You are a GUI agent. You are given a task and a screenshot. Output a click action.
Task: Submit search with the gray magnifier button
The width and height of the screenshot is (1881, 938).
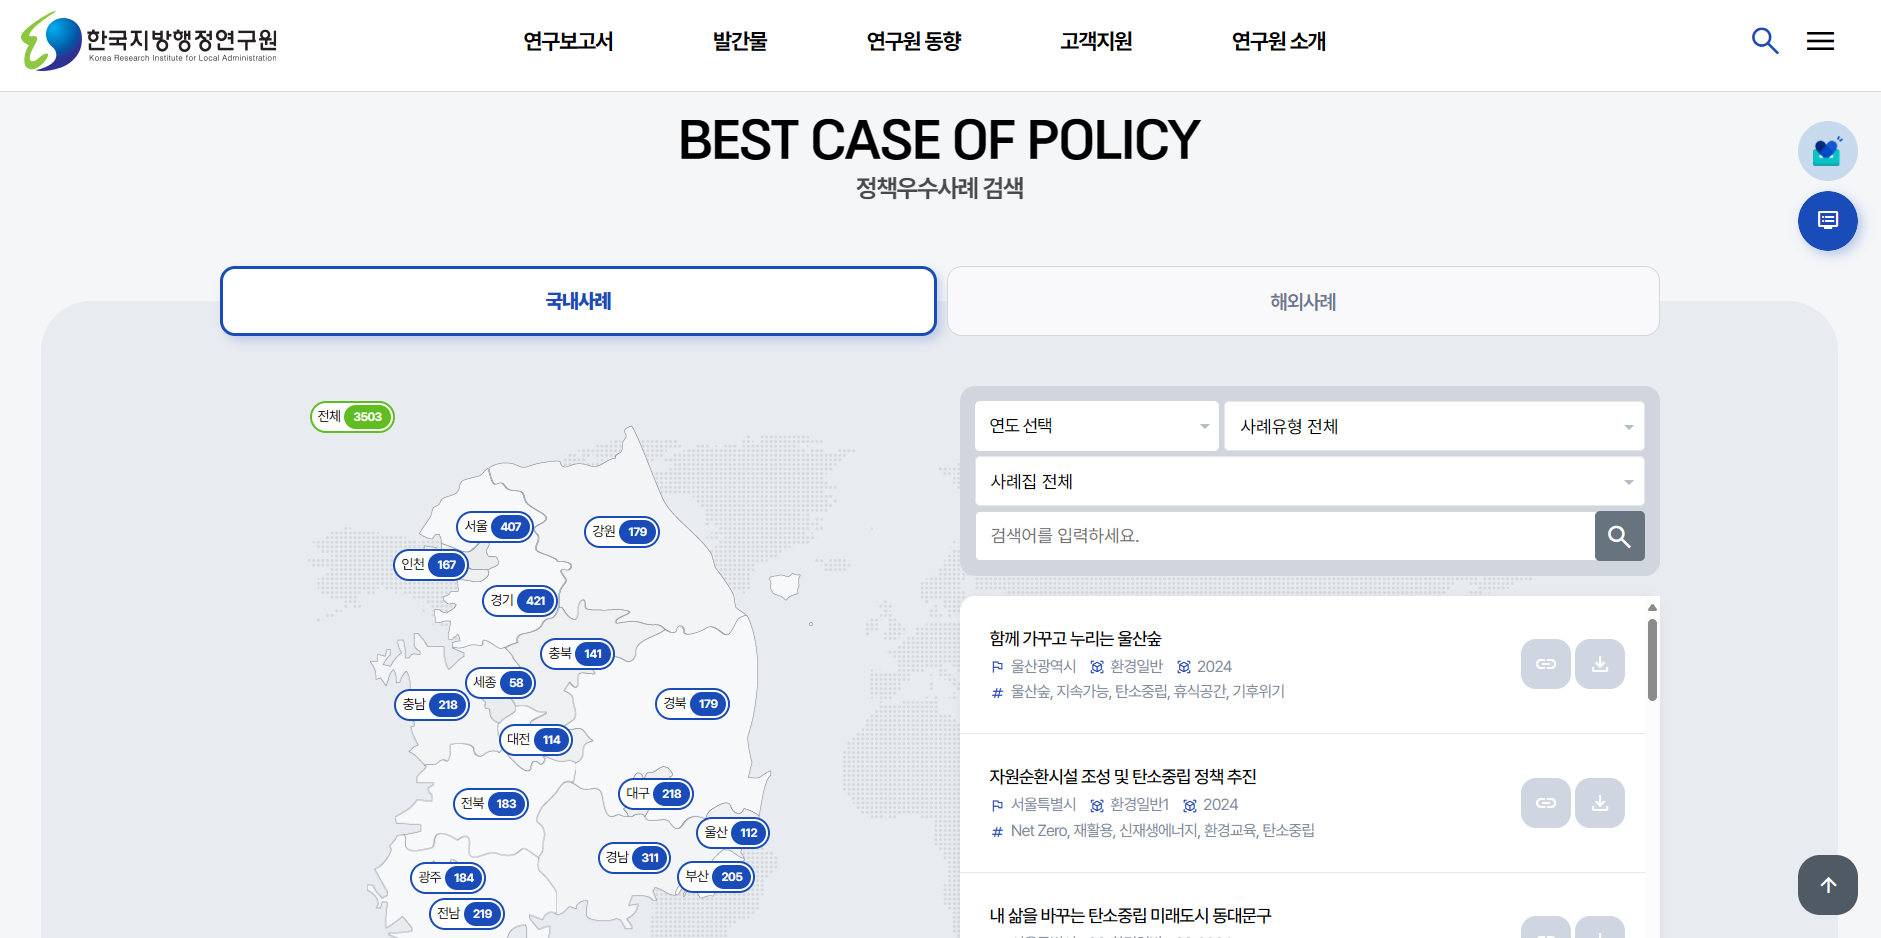(x=1619, y=536)
